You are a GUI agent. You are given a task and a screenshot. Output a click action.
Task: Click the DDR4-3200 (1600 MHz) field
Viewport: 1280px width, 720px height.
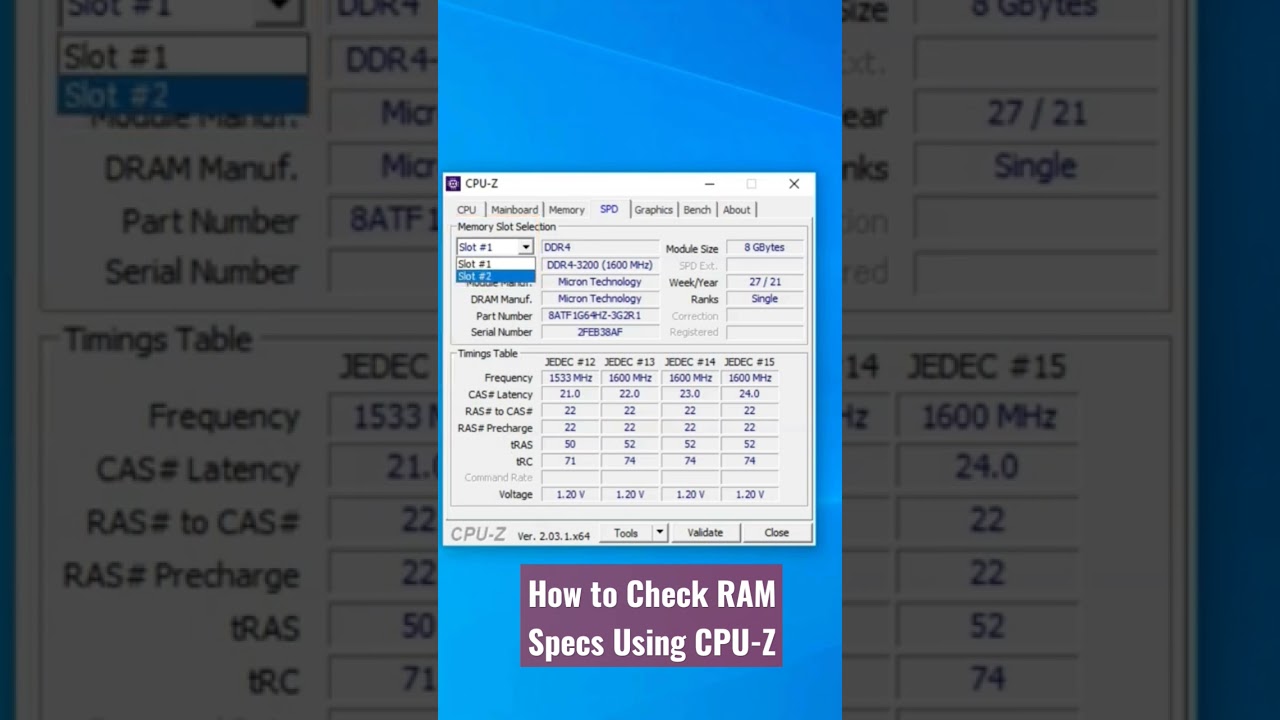[600, 265]
